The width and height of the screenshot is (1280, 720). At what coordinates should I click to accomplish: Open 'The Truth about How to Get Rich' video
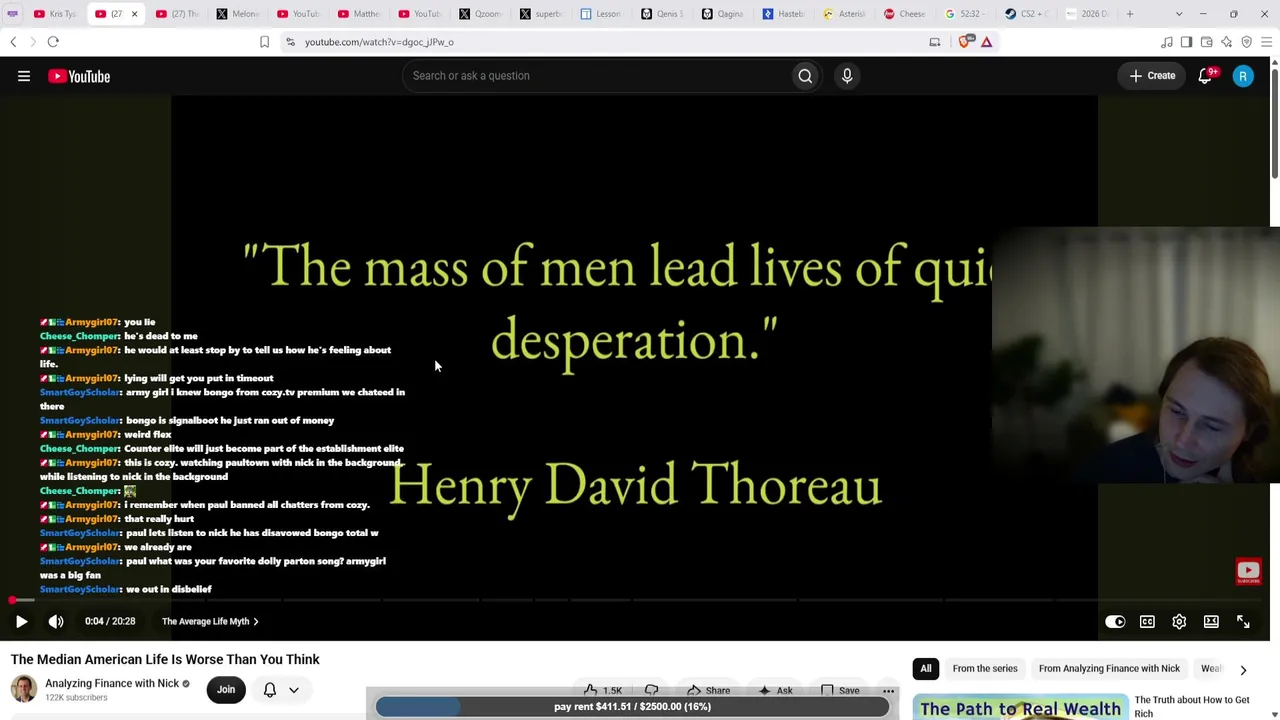click(x=1192, y=707)
